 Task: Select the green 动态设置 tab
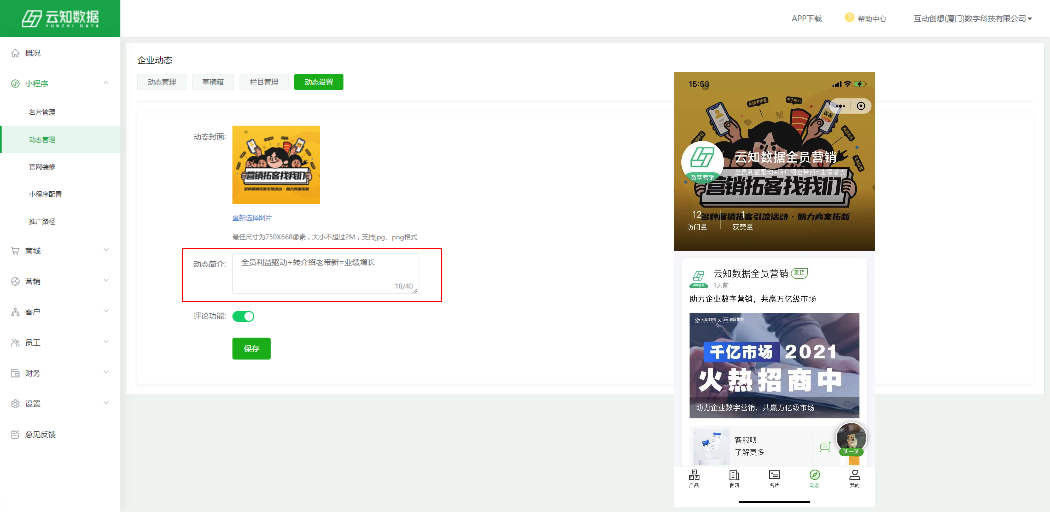point(319,82)
